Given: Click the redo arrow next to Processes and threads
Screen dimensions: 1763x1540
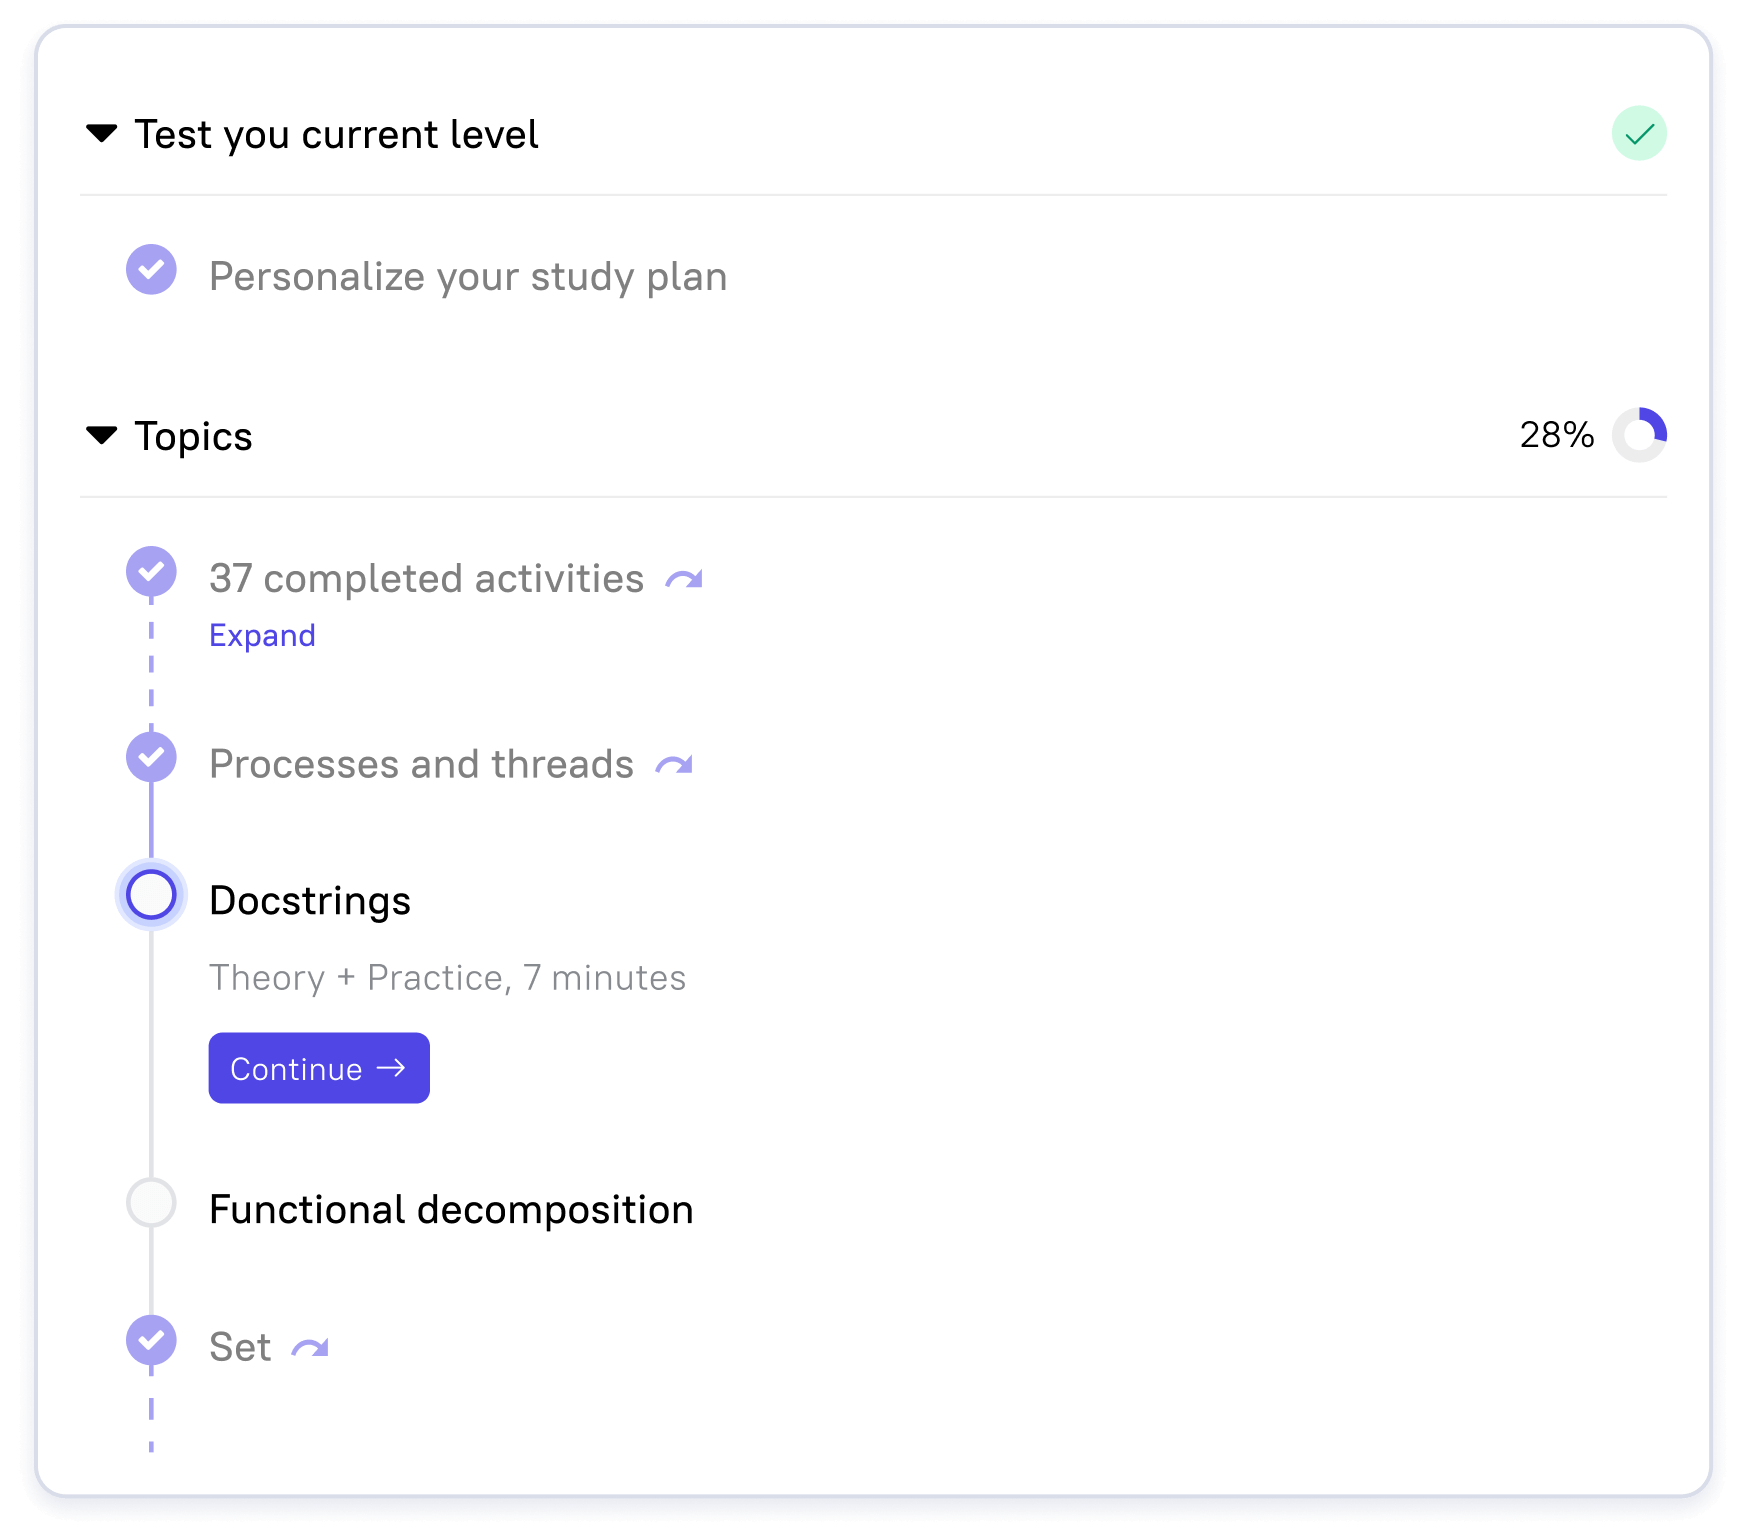Looking at the screenshot, I should (674, 766).
